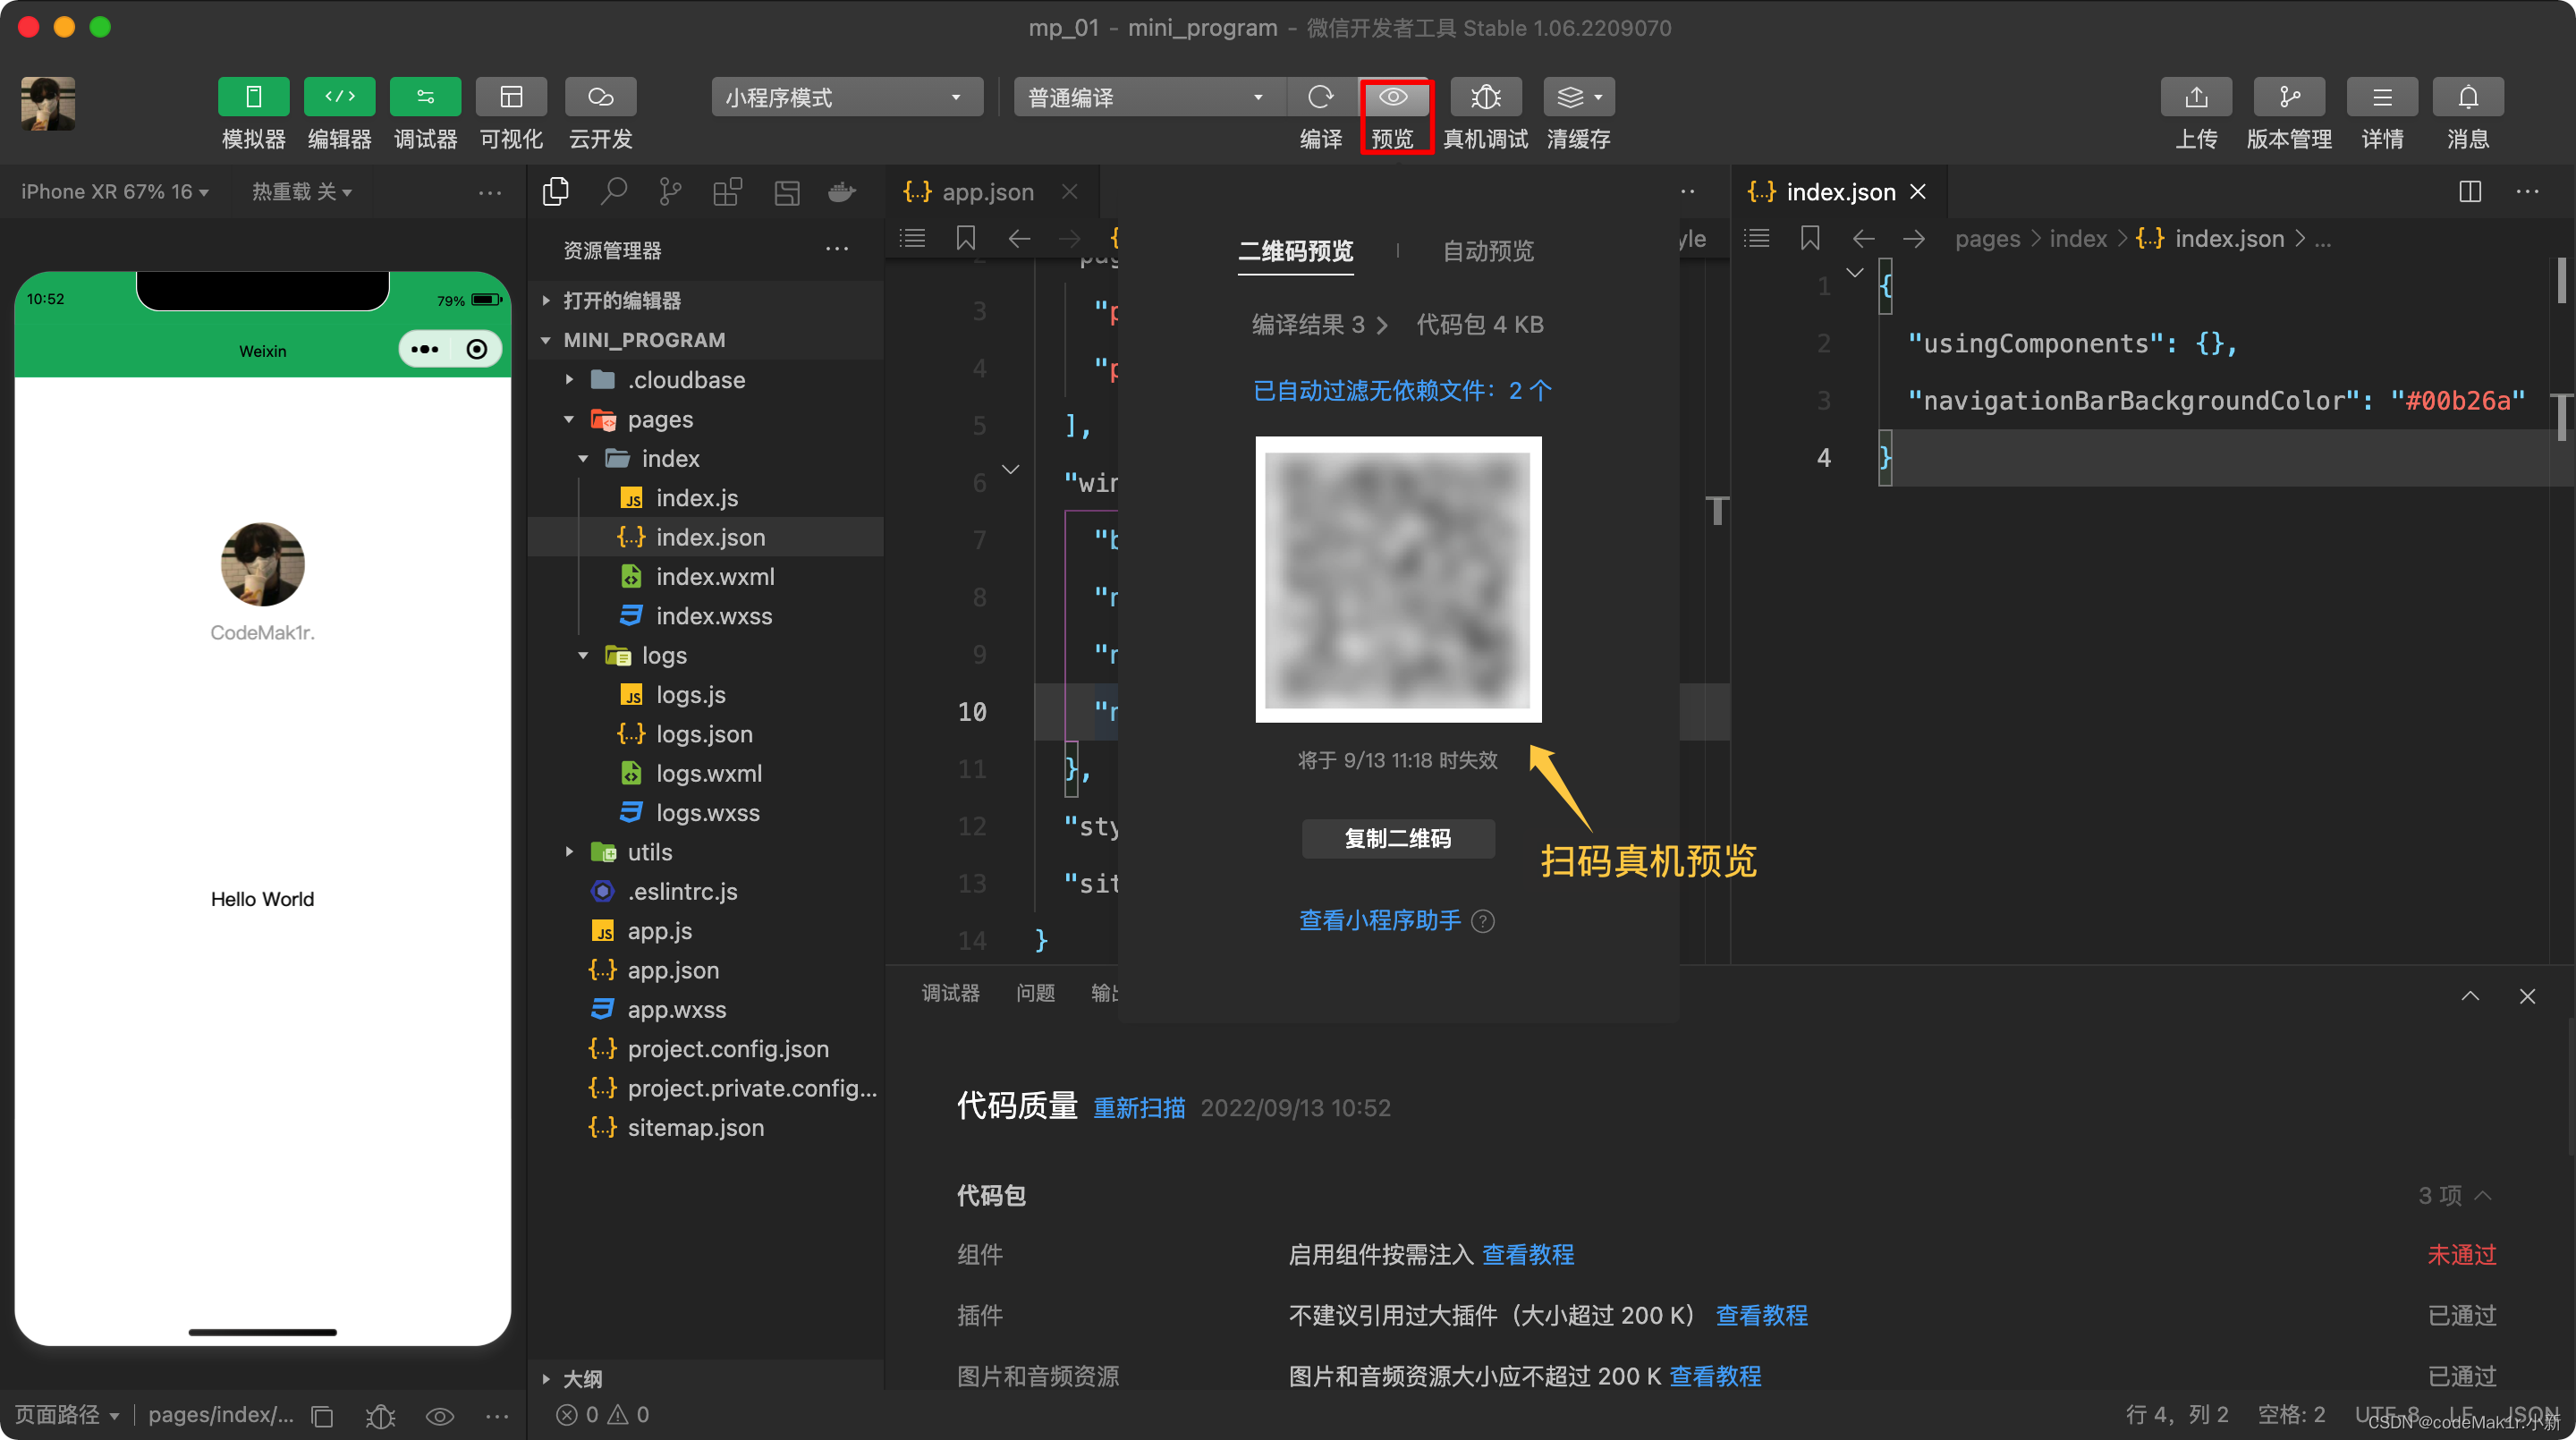The width and height of the screenshot is (2576, 1440).
Task: Click the search icon in the sidebar
Action: [x=613, y=191]
